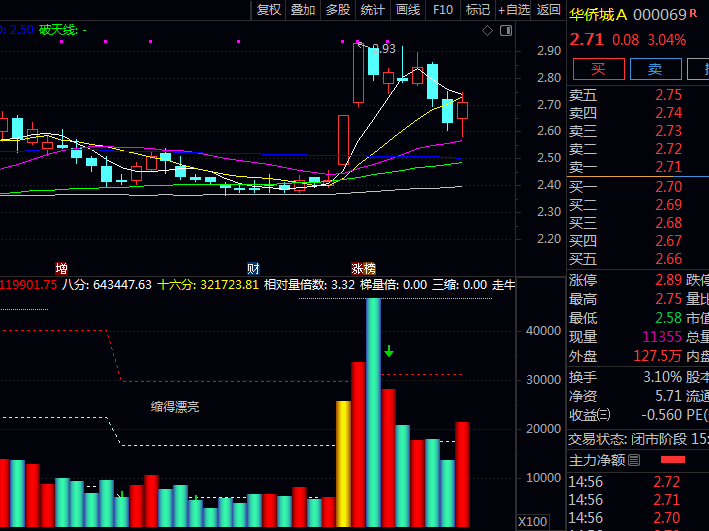
Task: Click the 交易状态 闭市阶段 status line
Action: coord(638,439)
